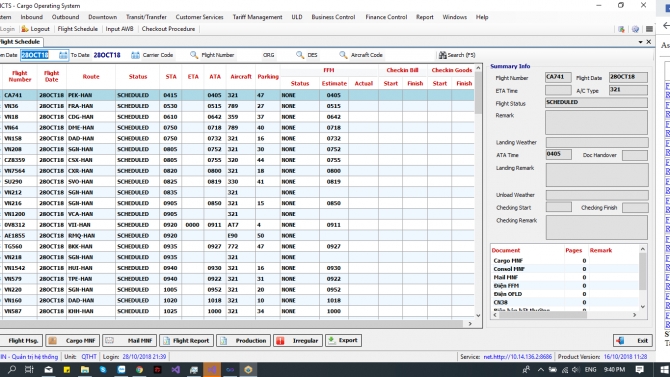Open the Windows notification center icon

pos(640,369)
